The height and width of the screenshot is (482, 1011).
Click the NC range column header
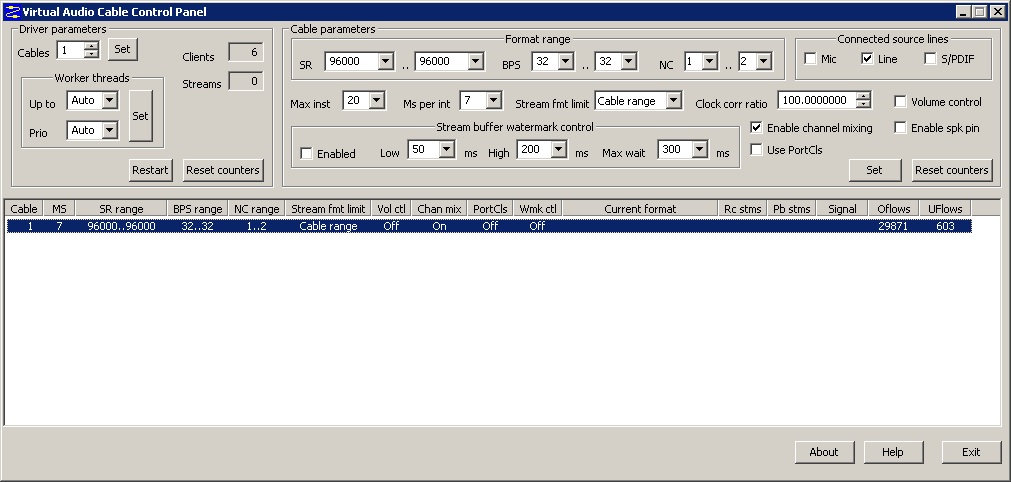pyautogui.click(x=257, y=209)
